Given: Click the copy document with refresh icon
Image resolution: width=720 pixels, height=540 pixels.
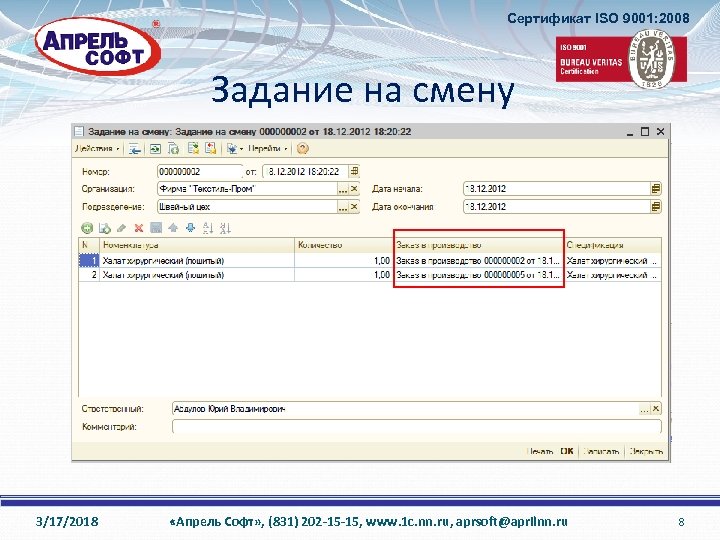Looking at the screenshot, I should pyautogui.click(x=174, y=149).
